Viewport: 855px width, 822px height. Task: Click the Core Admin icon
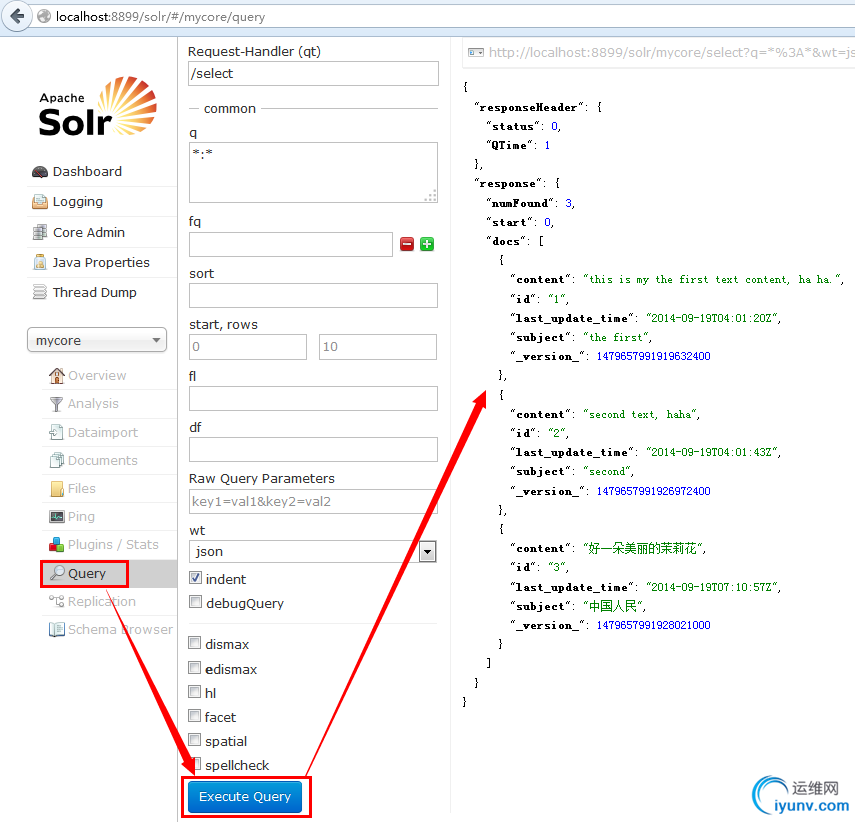(39, 232)
